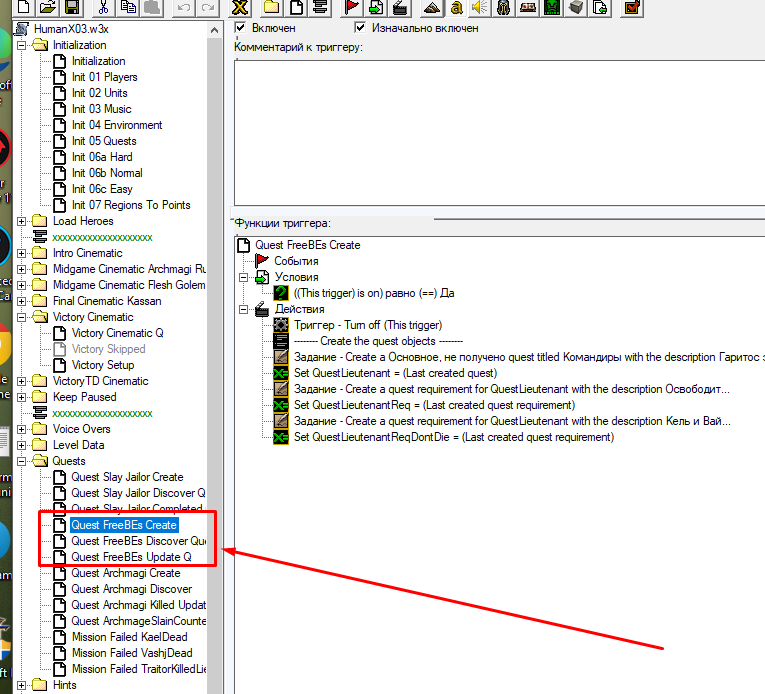Screen dimensions: 765x694
Task: Select the 'This trigger is on' condition
Action: click(x=374, y=293)
